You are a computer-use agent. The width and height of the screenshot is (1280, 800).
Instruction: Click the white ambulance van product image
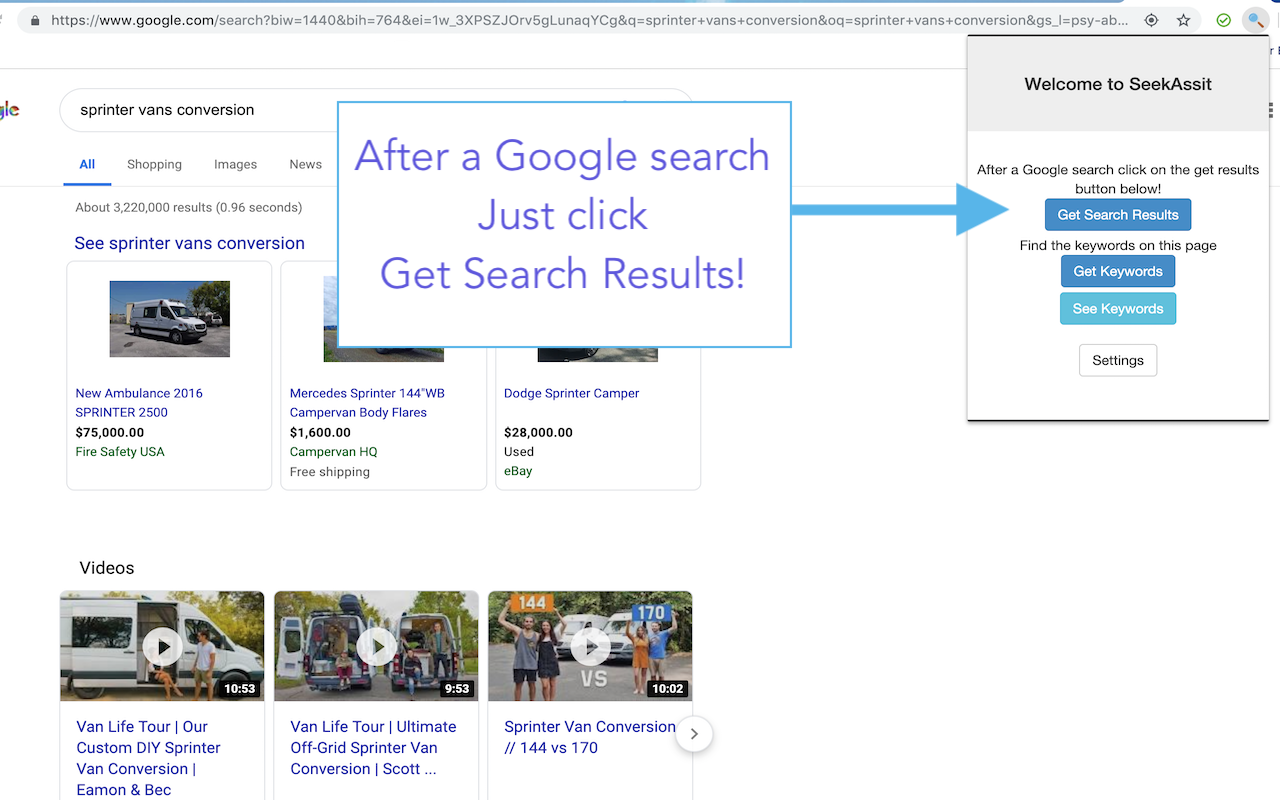pos(170,319)
